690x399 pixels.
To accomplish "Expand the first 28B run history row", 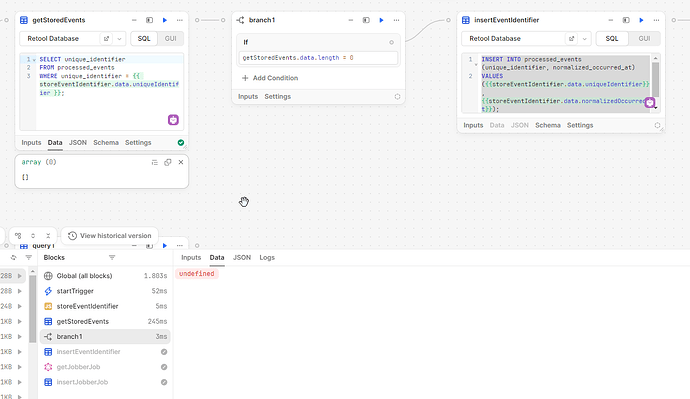I will 19,276.
